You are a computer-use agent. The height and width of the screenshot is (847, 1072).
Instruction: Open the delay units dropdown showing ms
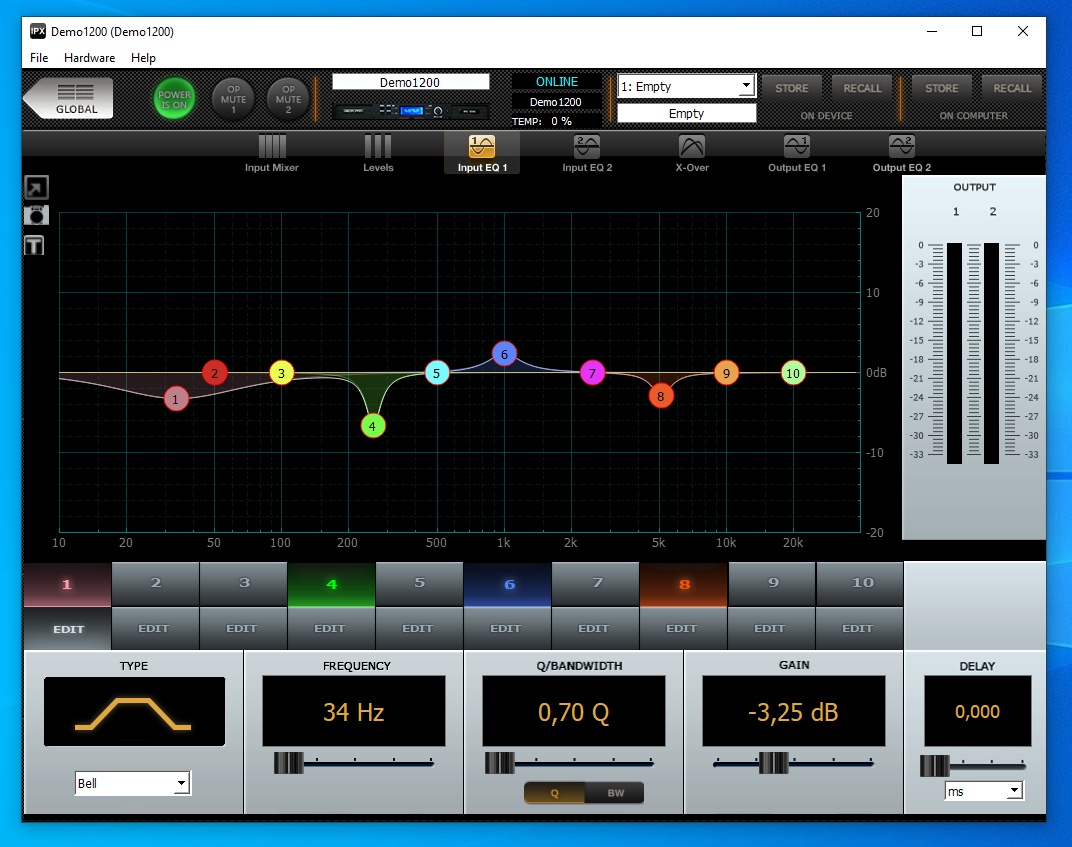pos(984,790)
